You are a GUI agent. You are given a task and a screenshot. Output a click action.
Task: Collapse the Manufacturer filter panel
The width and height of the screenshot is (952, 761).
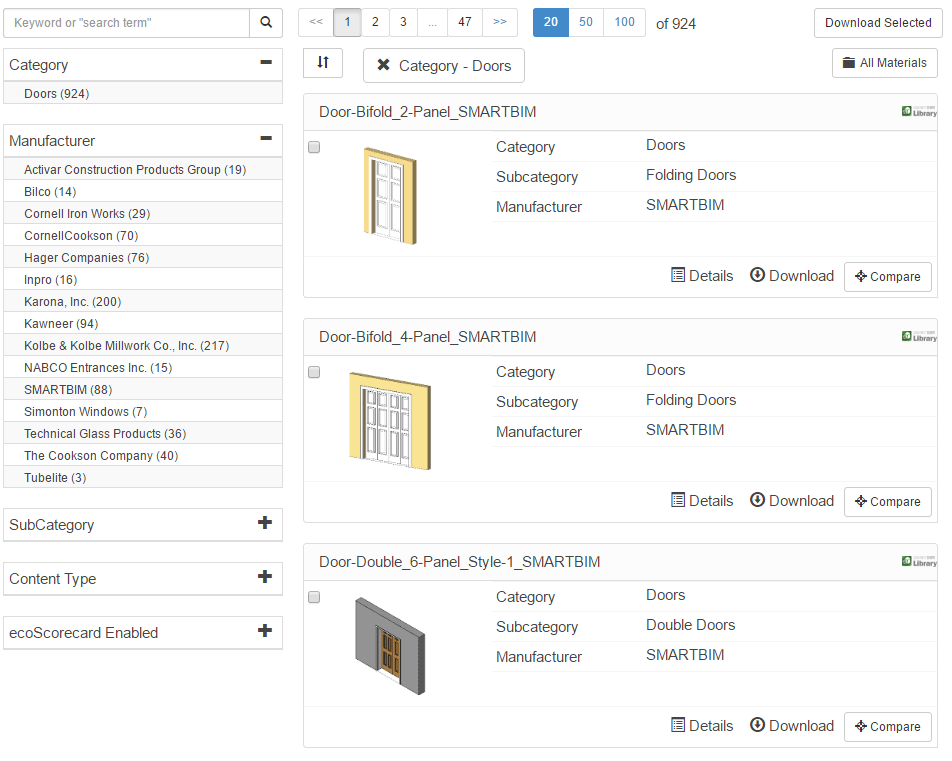[x=265, y=140]
